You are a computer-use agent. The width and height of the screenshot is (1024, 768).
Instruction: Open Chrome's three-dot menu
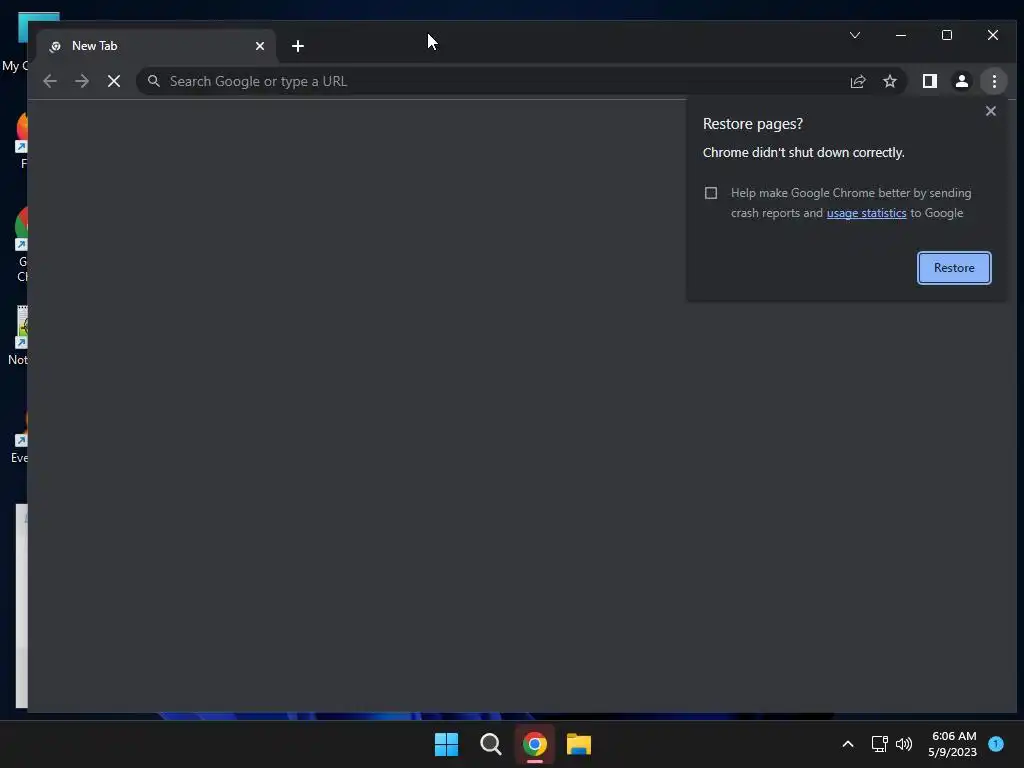(x=994, y=82)
